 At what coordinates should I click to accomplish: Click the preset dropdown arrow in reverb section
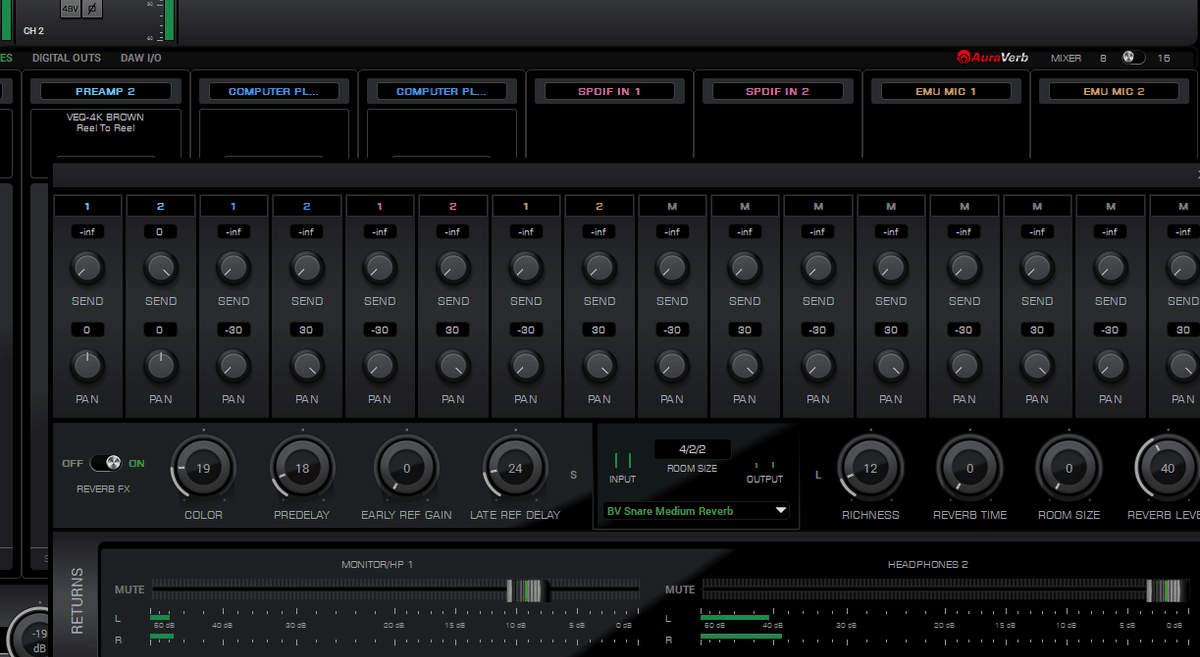[780, 511]
